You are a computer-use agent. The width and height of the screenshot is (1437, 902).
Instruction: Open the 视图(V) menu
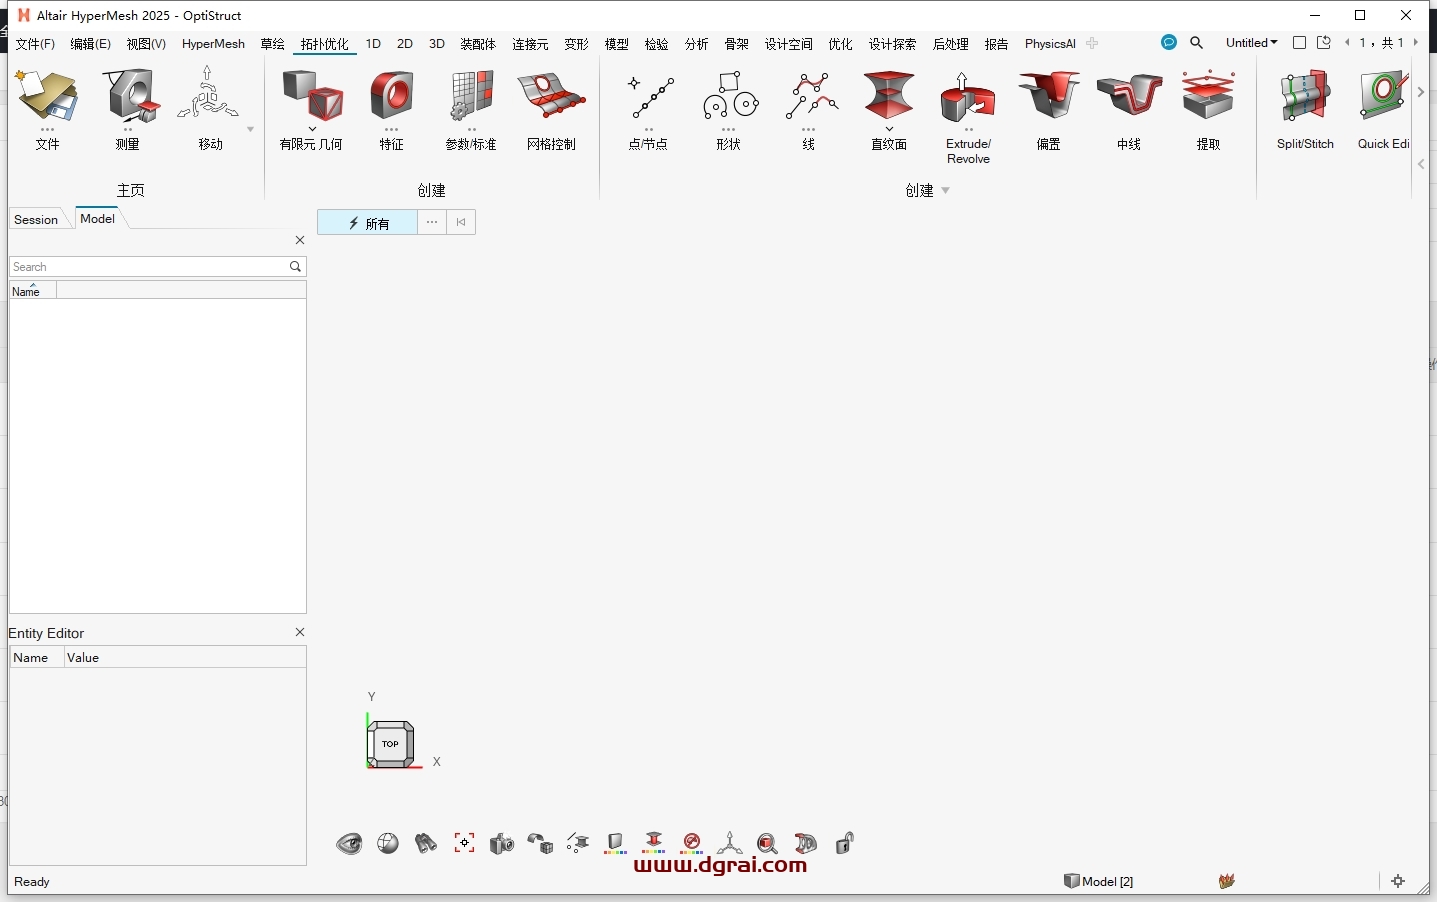(146, 44)
